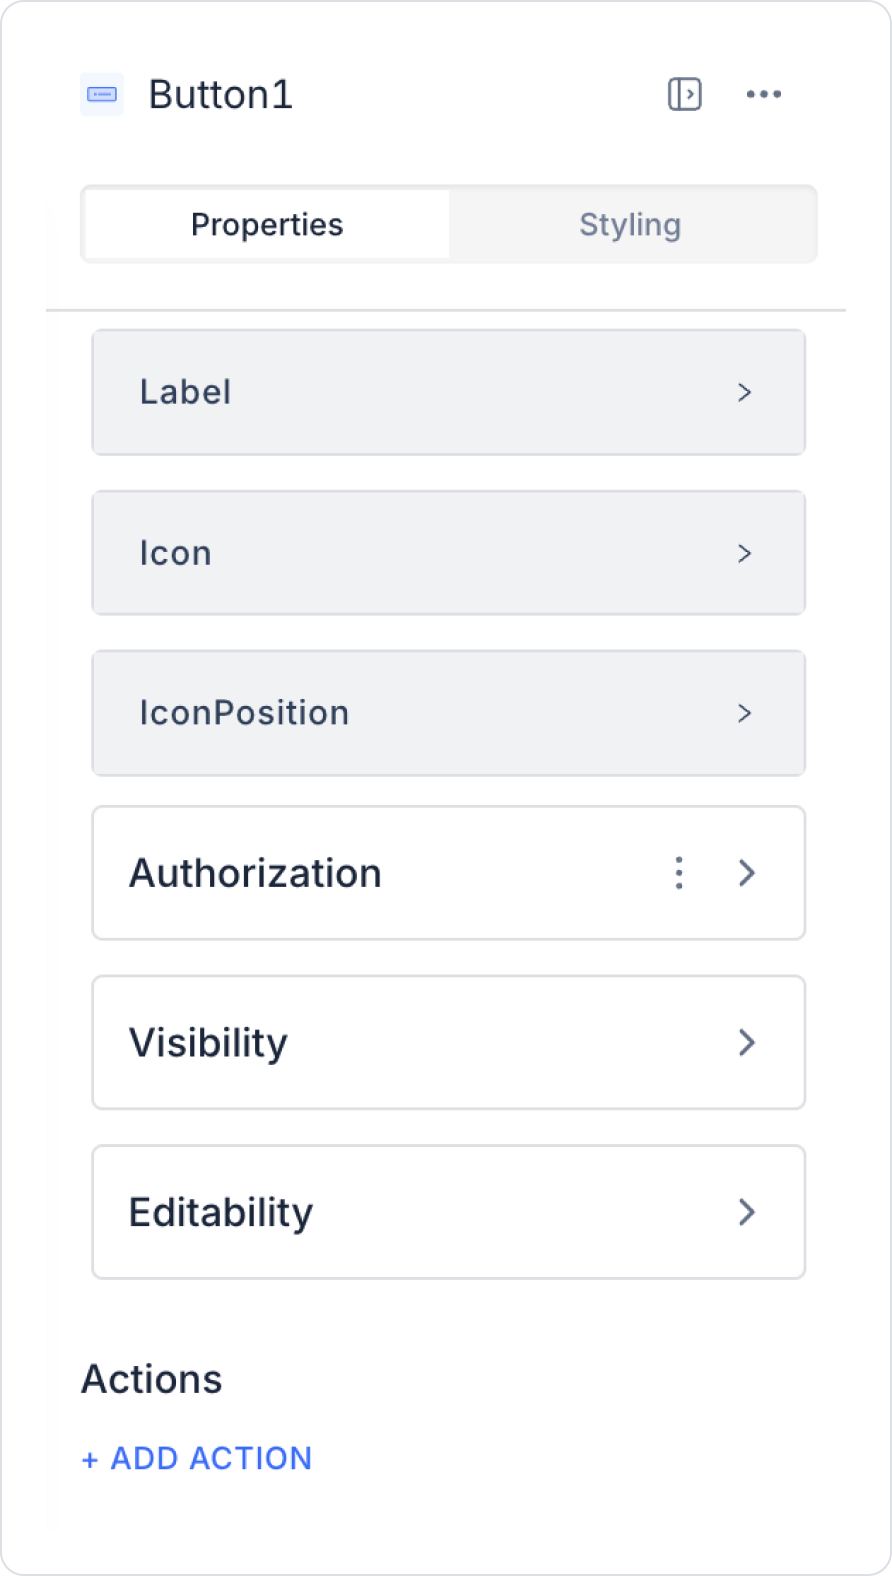Open Visibility section chevron
892x1576 pixels.
pos(747,1043)
